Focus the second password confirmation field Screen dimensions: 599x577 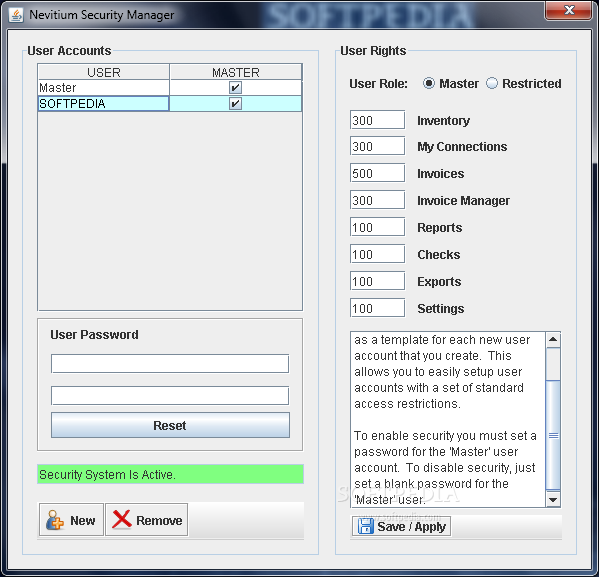170,395
